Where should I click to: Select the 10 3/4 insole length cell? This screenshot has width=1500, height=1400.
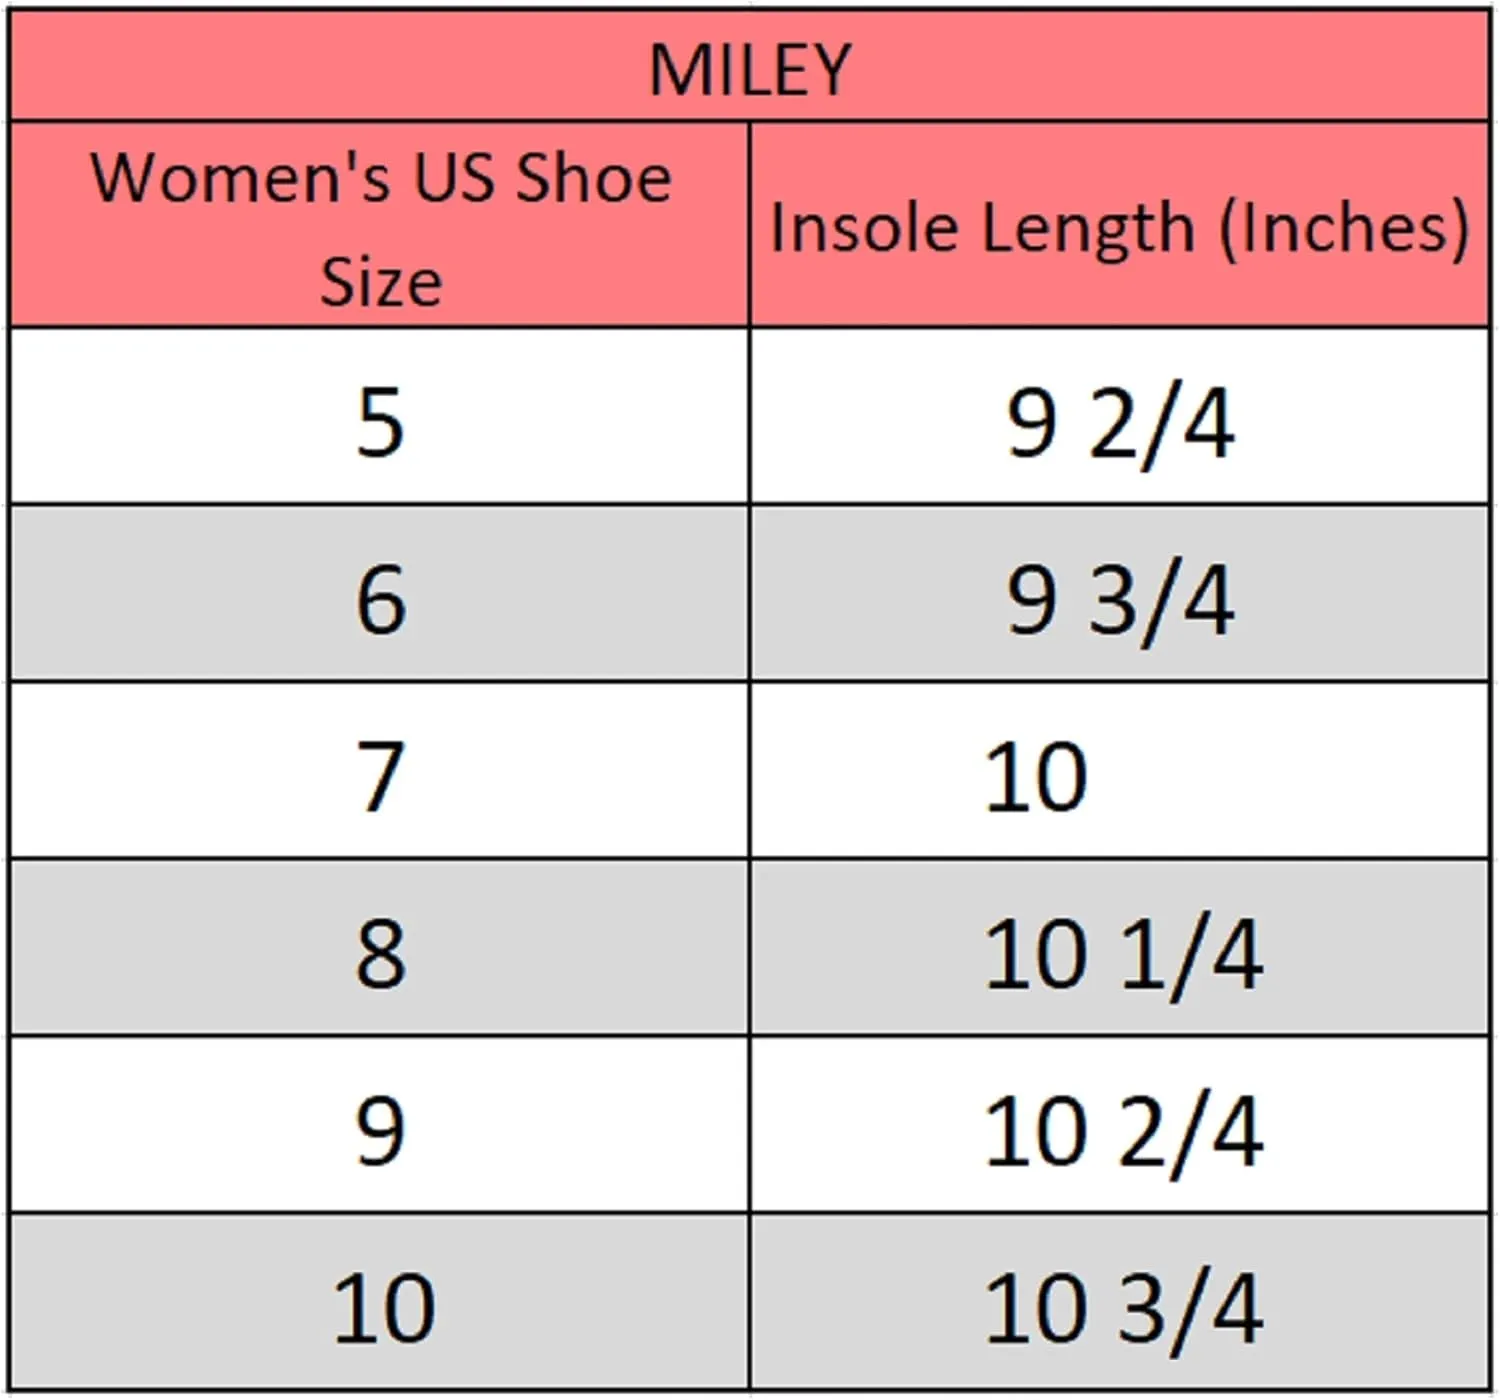point(1120,1302)
